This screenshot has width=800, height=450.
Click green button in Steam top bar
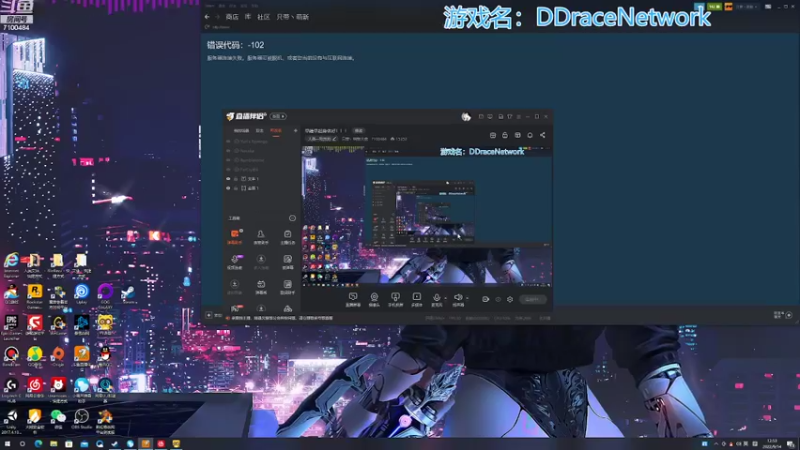tap(714, 7)
